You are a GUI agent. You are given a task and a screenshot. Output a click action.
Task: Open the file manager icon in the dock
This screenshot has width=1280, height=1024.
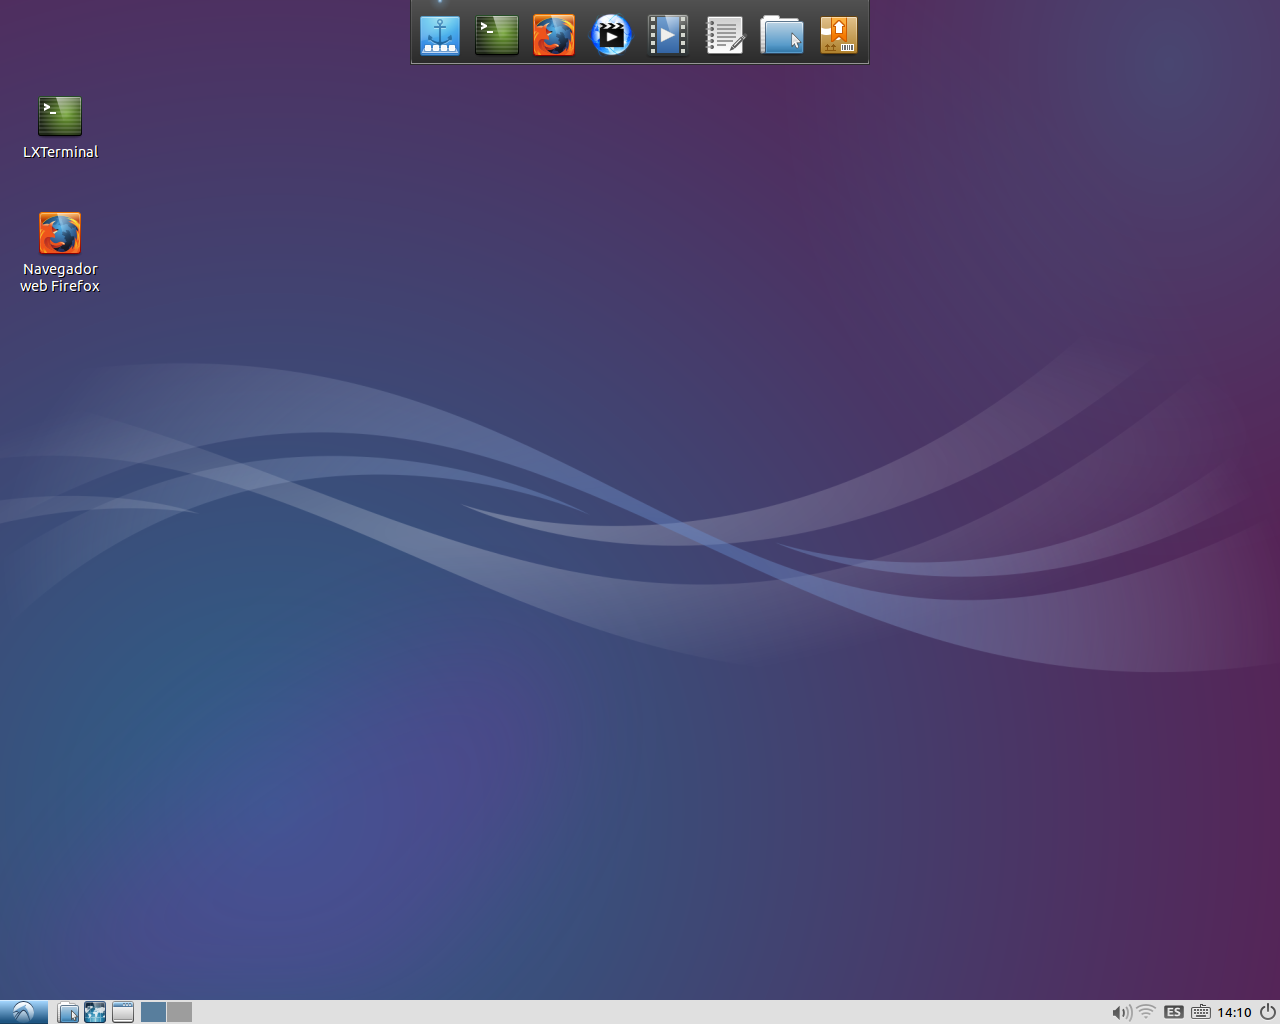782,33
